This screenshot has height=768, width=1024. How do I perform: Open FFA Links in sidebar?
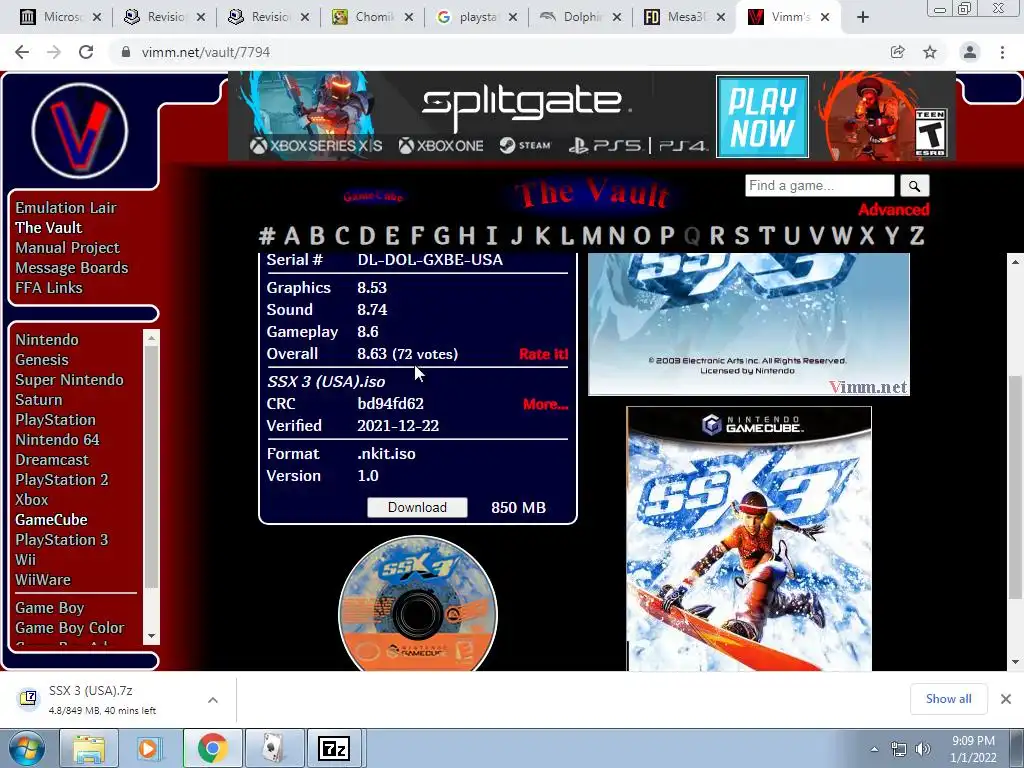coord(49,287)
